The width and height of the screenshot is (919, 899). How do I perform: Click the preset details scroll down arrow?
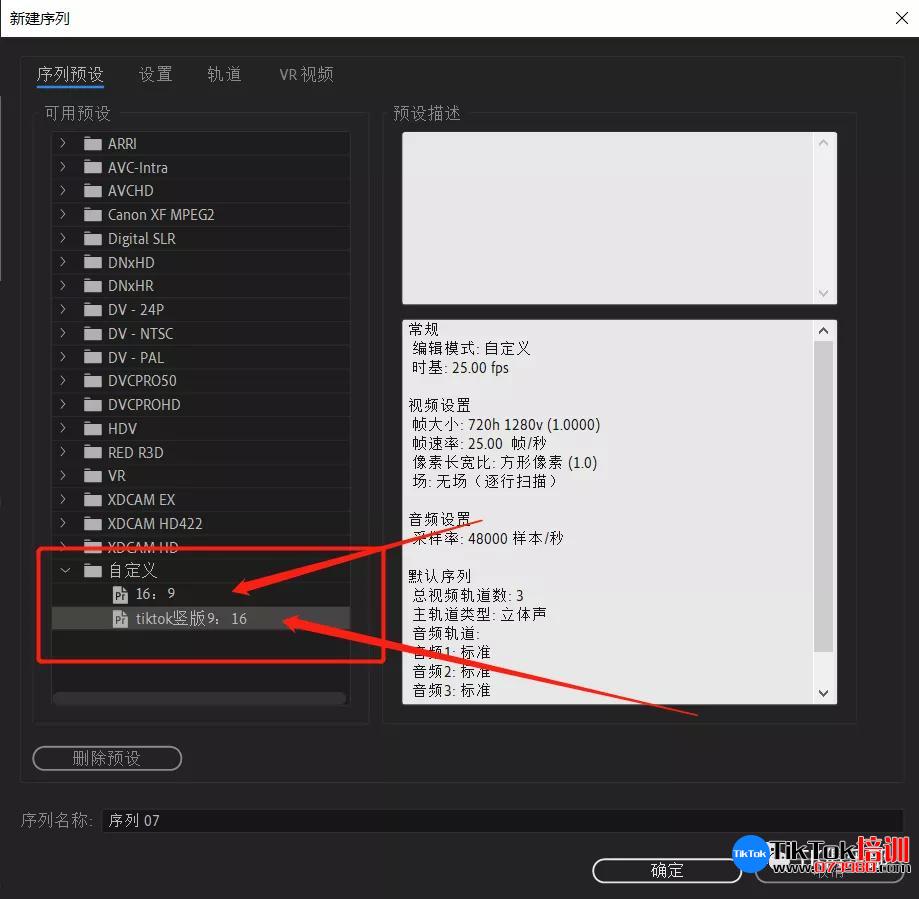tap(823, 693)
